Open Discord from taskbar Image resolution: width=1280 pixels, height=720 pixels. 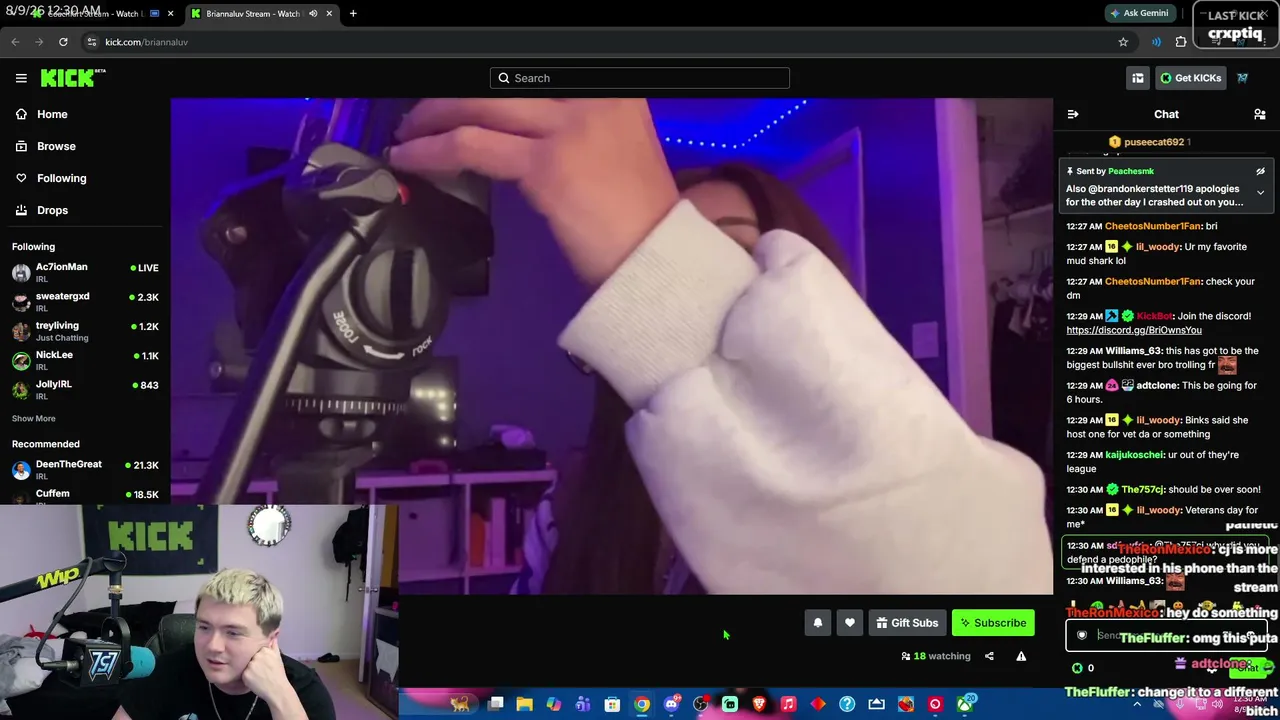tap(671, 704)
